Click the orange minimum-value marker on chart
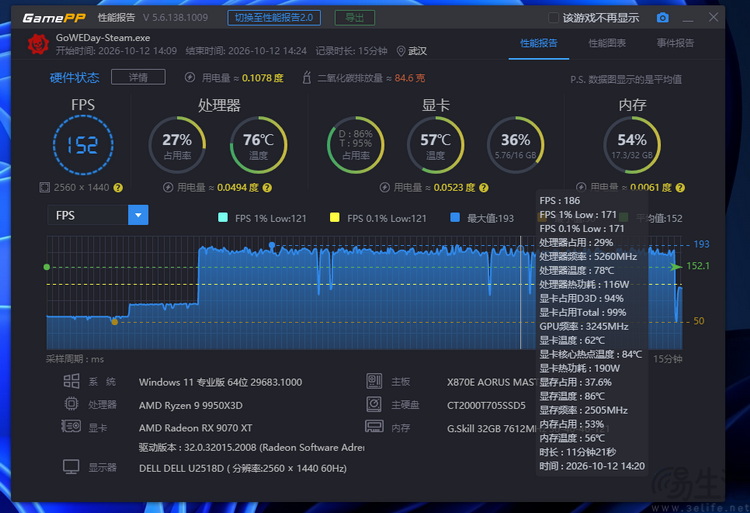This screenshot has height=513, width=750. pos(114,322)
